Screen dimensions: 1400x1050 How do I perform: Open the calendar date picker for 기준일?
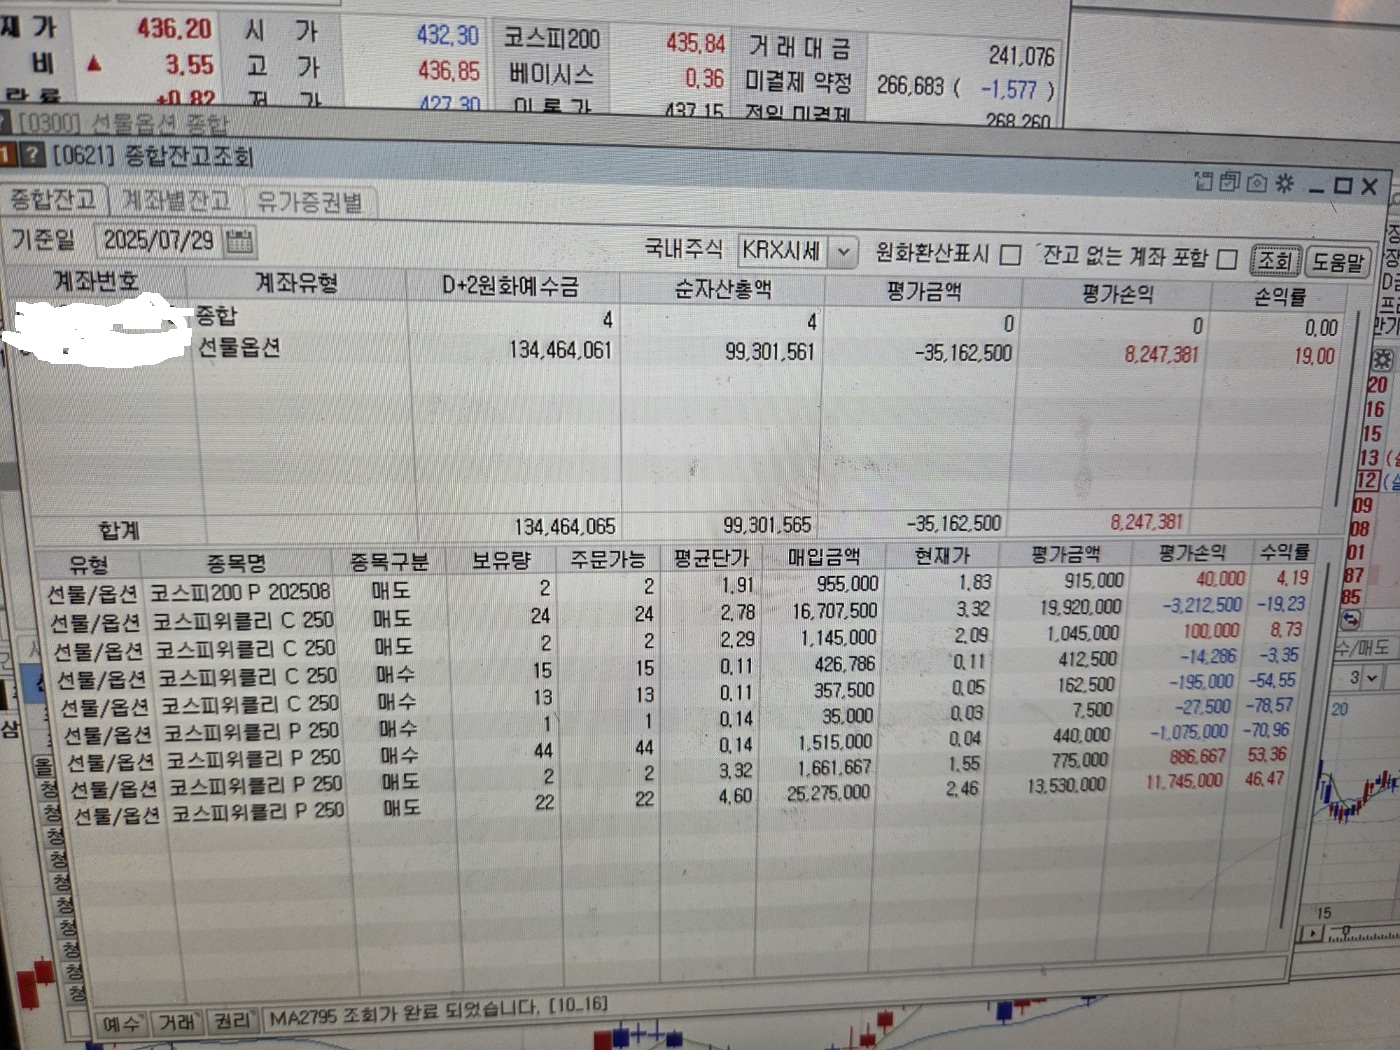(240, 240)
